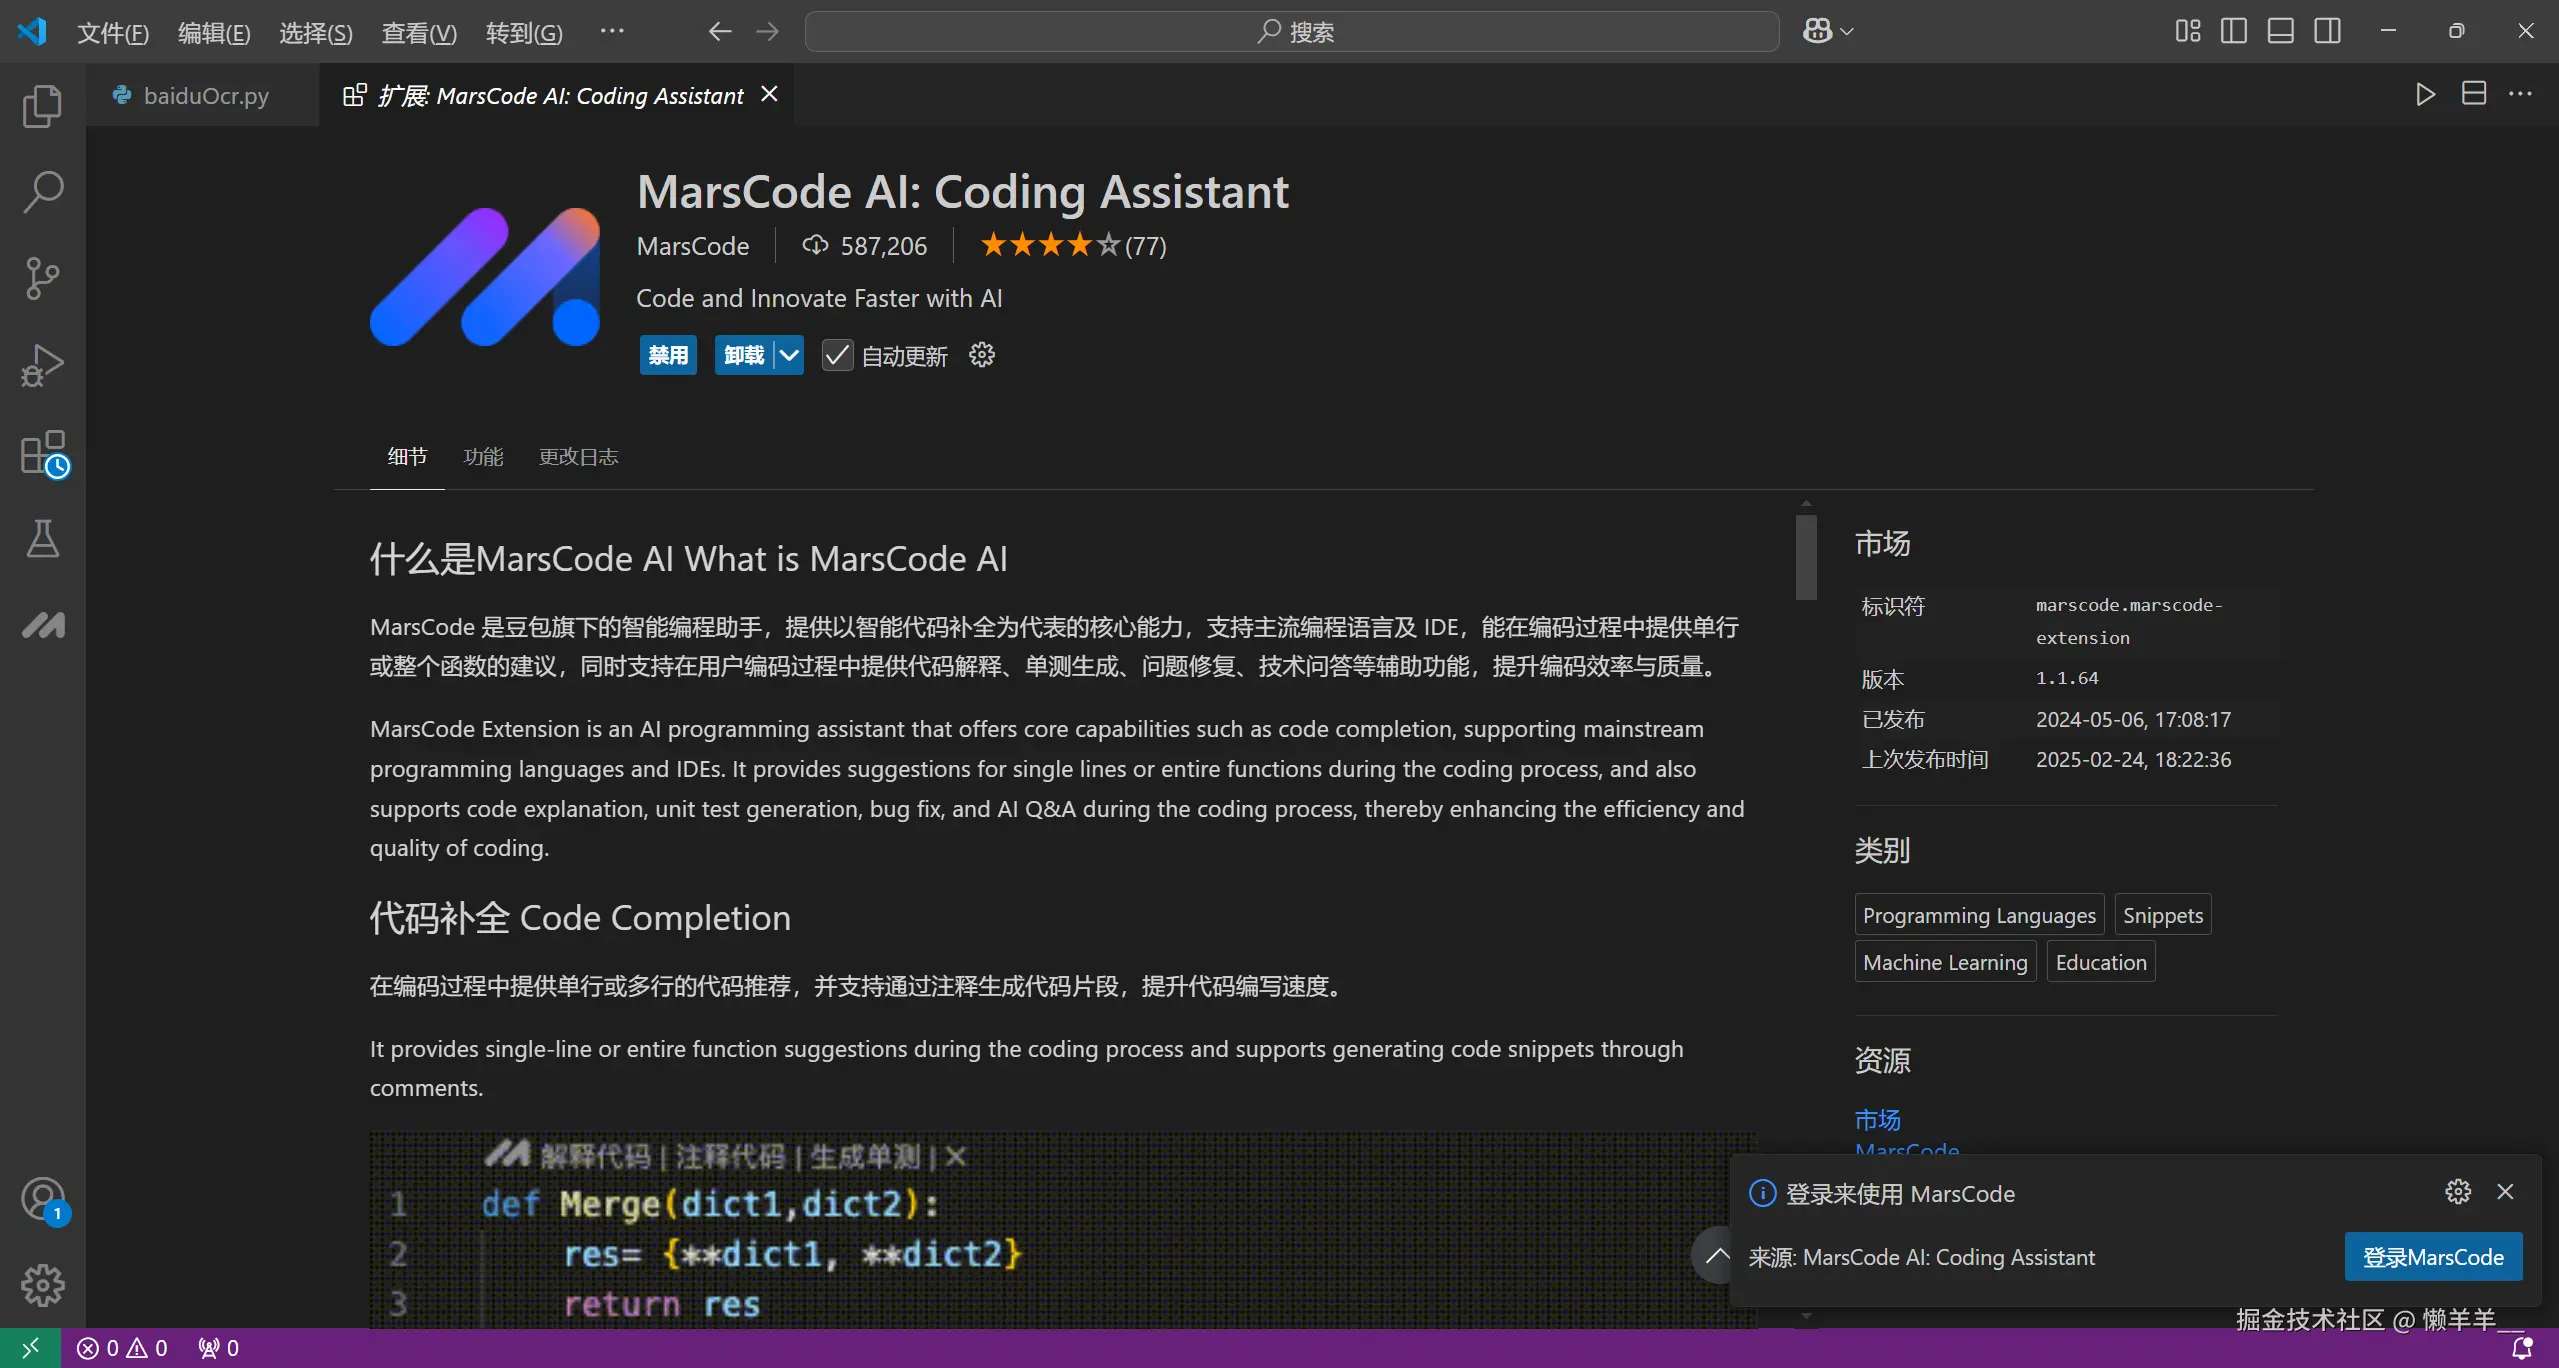
Task: Switch to the 更改日志 tab
Action: tap(578, 457)
